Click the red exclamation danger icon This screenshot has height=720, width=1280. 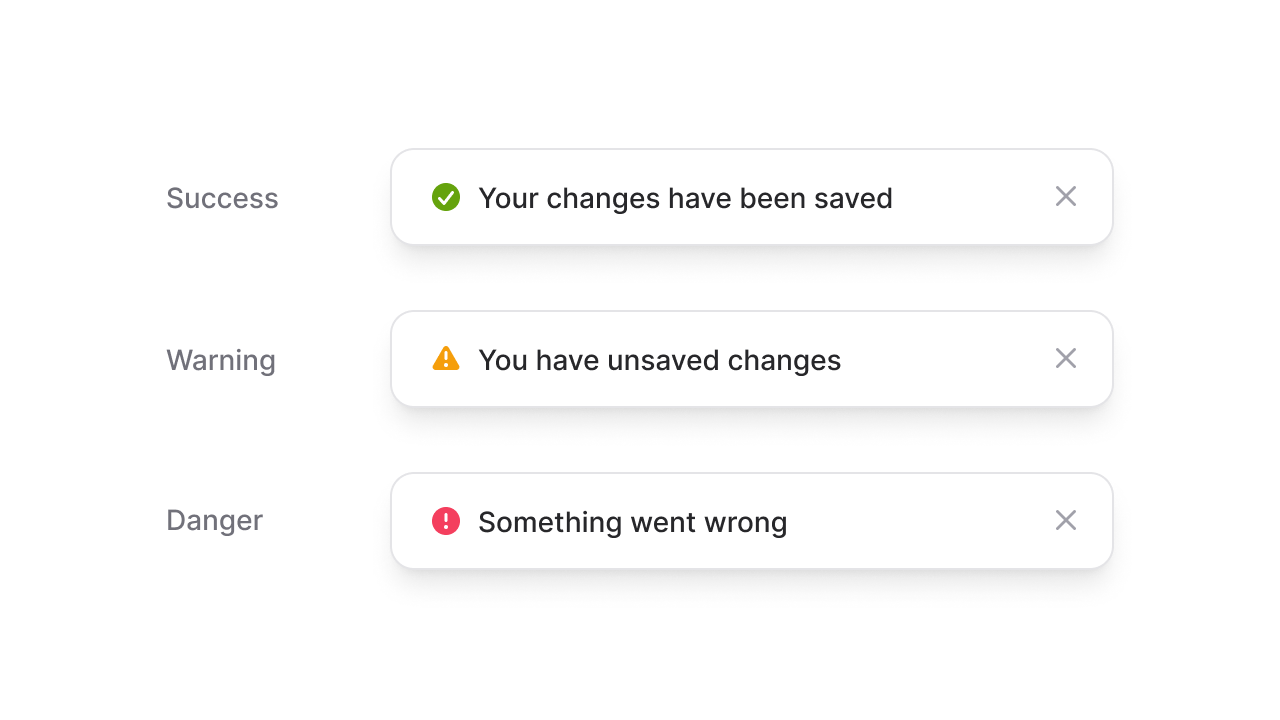pyautogui.click(x=446, y=521)
